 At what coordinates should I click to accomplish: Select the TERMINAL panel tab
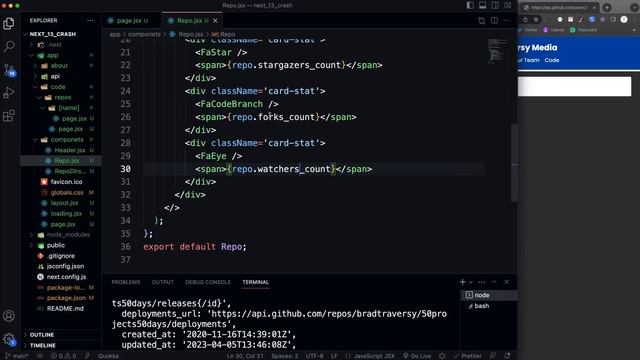[256, 282]
